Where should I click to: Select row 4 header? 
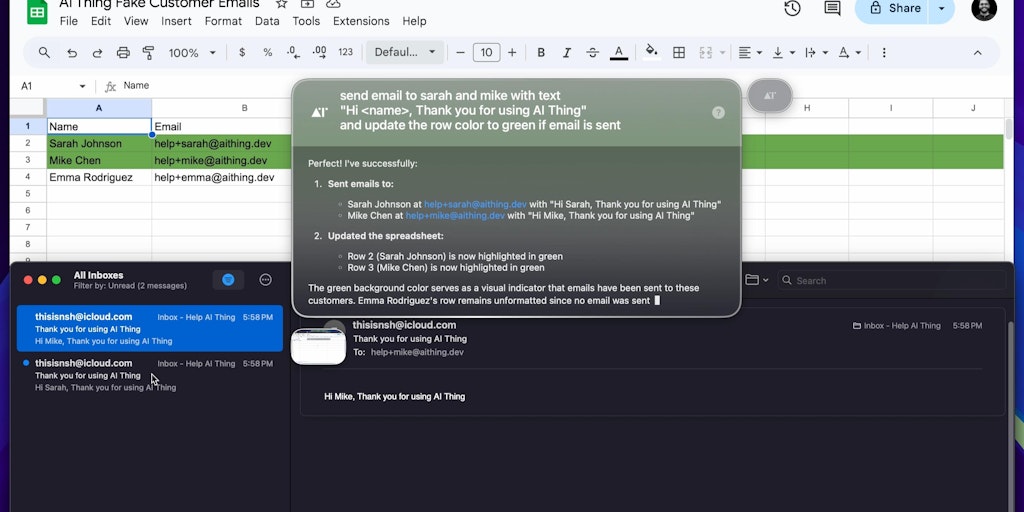[x=28, y=177]
